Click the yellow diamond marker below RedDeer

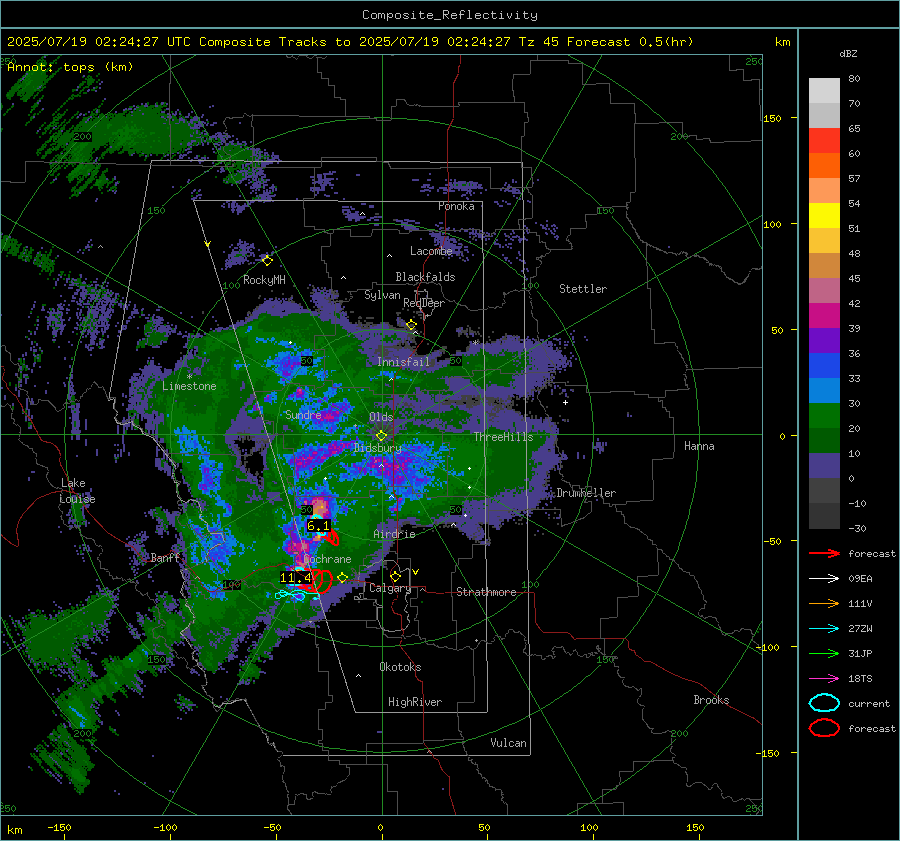tap(411, 325)
